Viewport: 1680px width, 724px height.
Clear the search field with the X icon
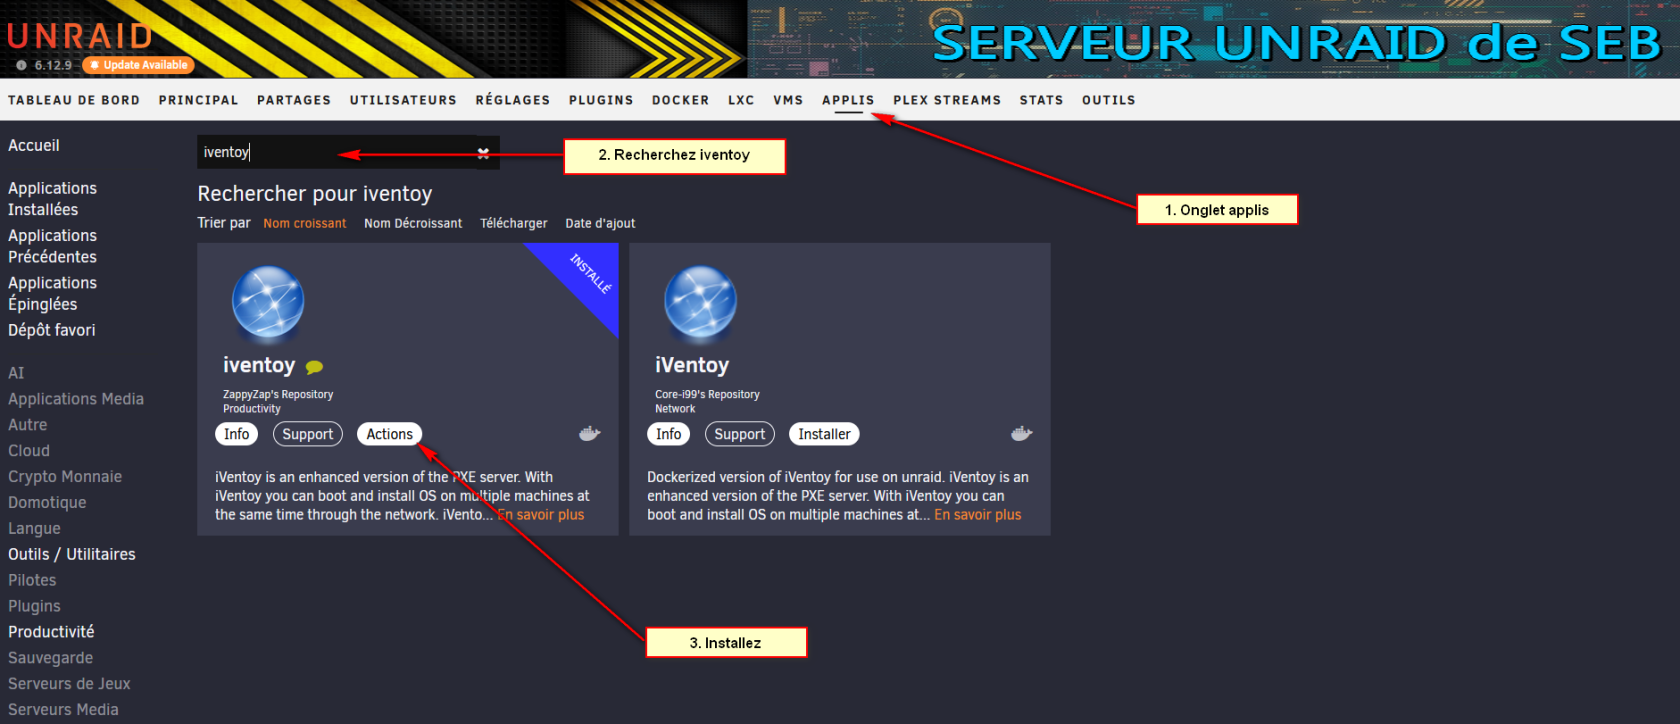tap(483, 153)
